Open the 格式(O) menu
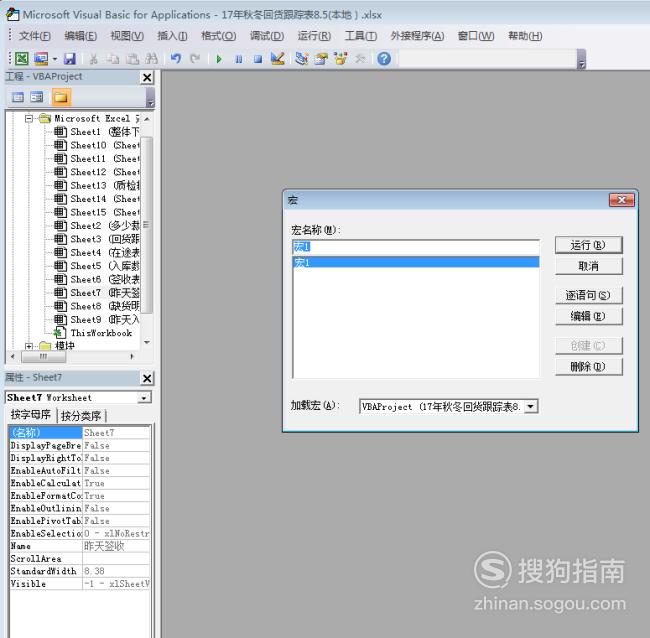The image size is (650, 638). tap(218, 36)
